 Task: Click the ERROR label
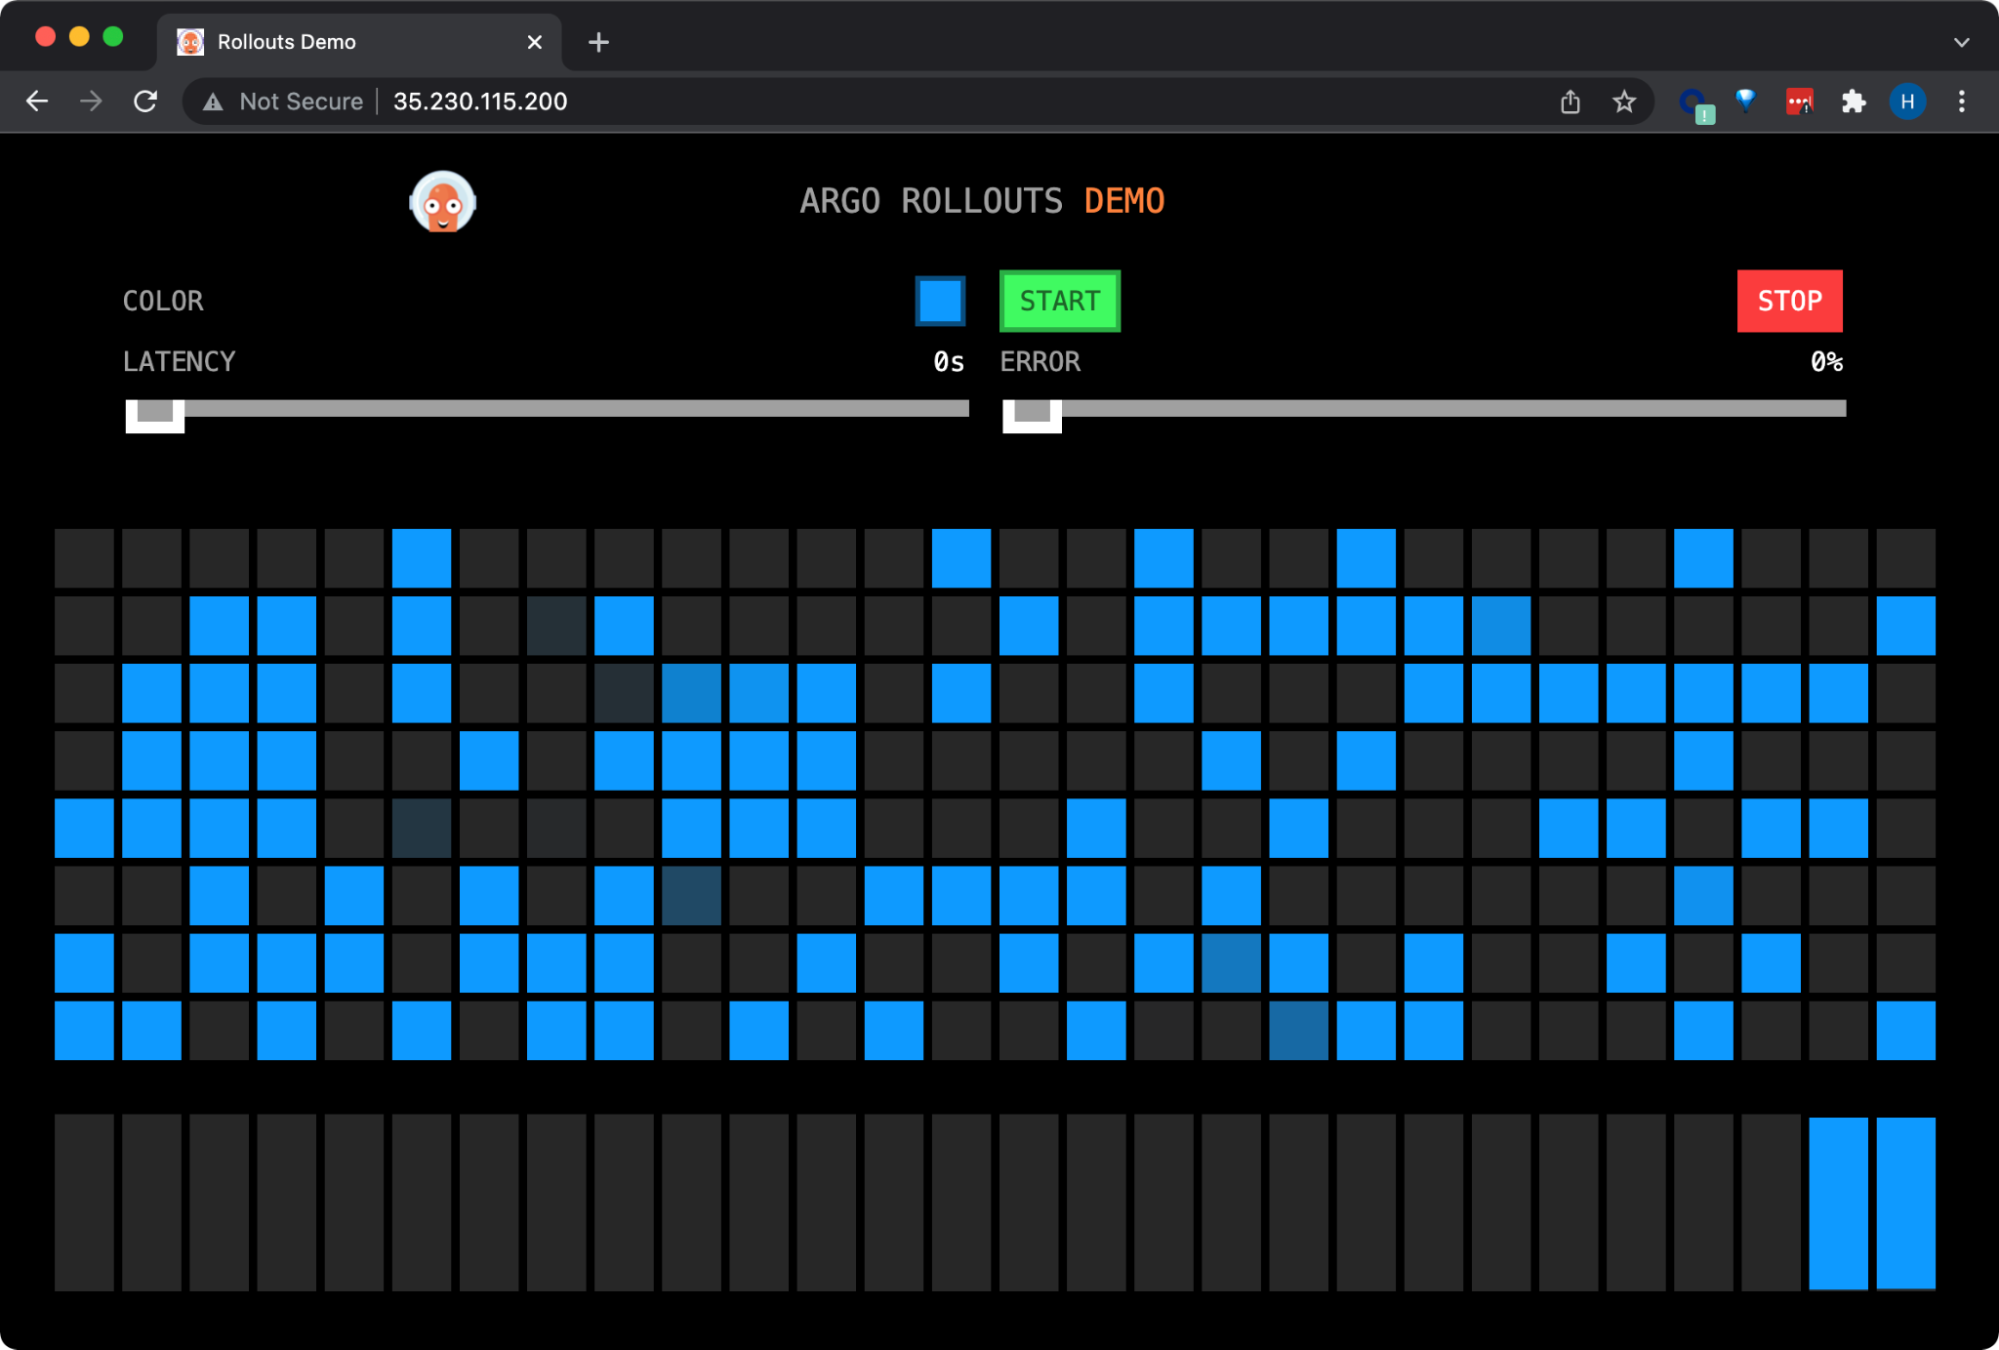1040,361
